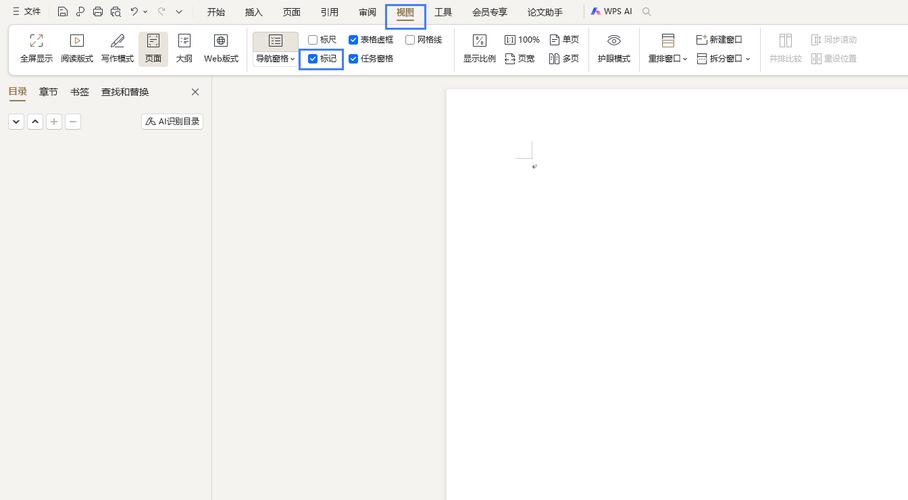Click 同步滚动 sync scroll

(834, 39)
